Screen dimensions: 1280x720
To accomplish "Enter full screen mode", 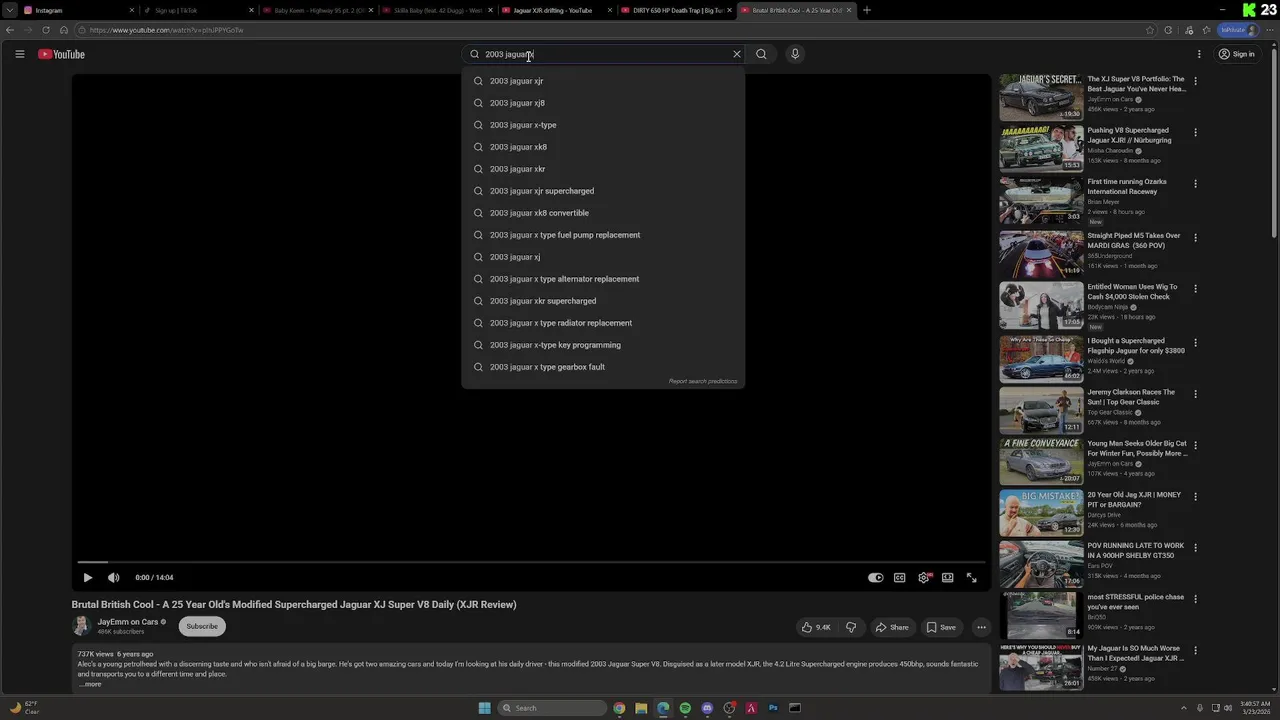I will point(971,577).
